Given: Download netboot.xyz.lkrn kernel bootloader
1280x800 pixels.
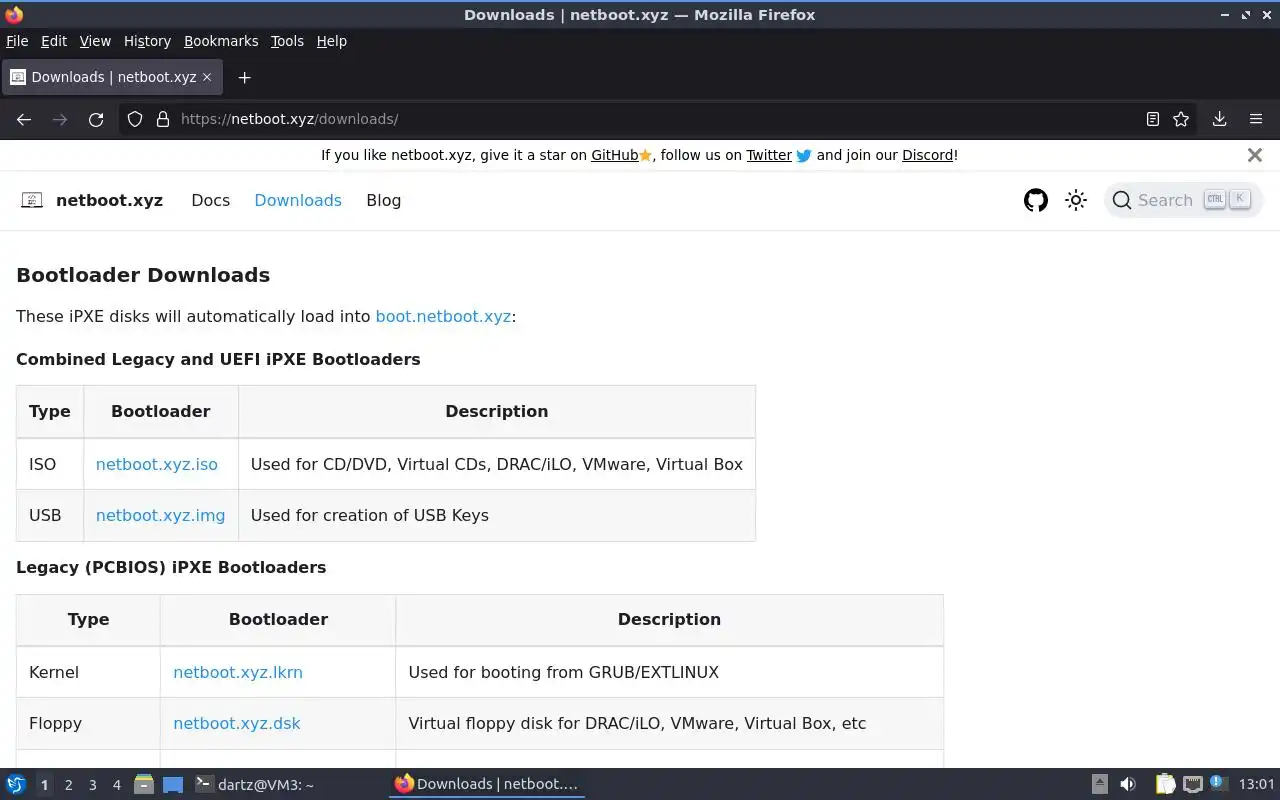Looking at the screenshot, I should (x=238, y=672).
